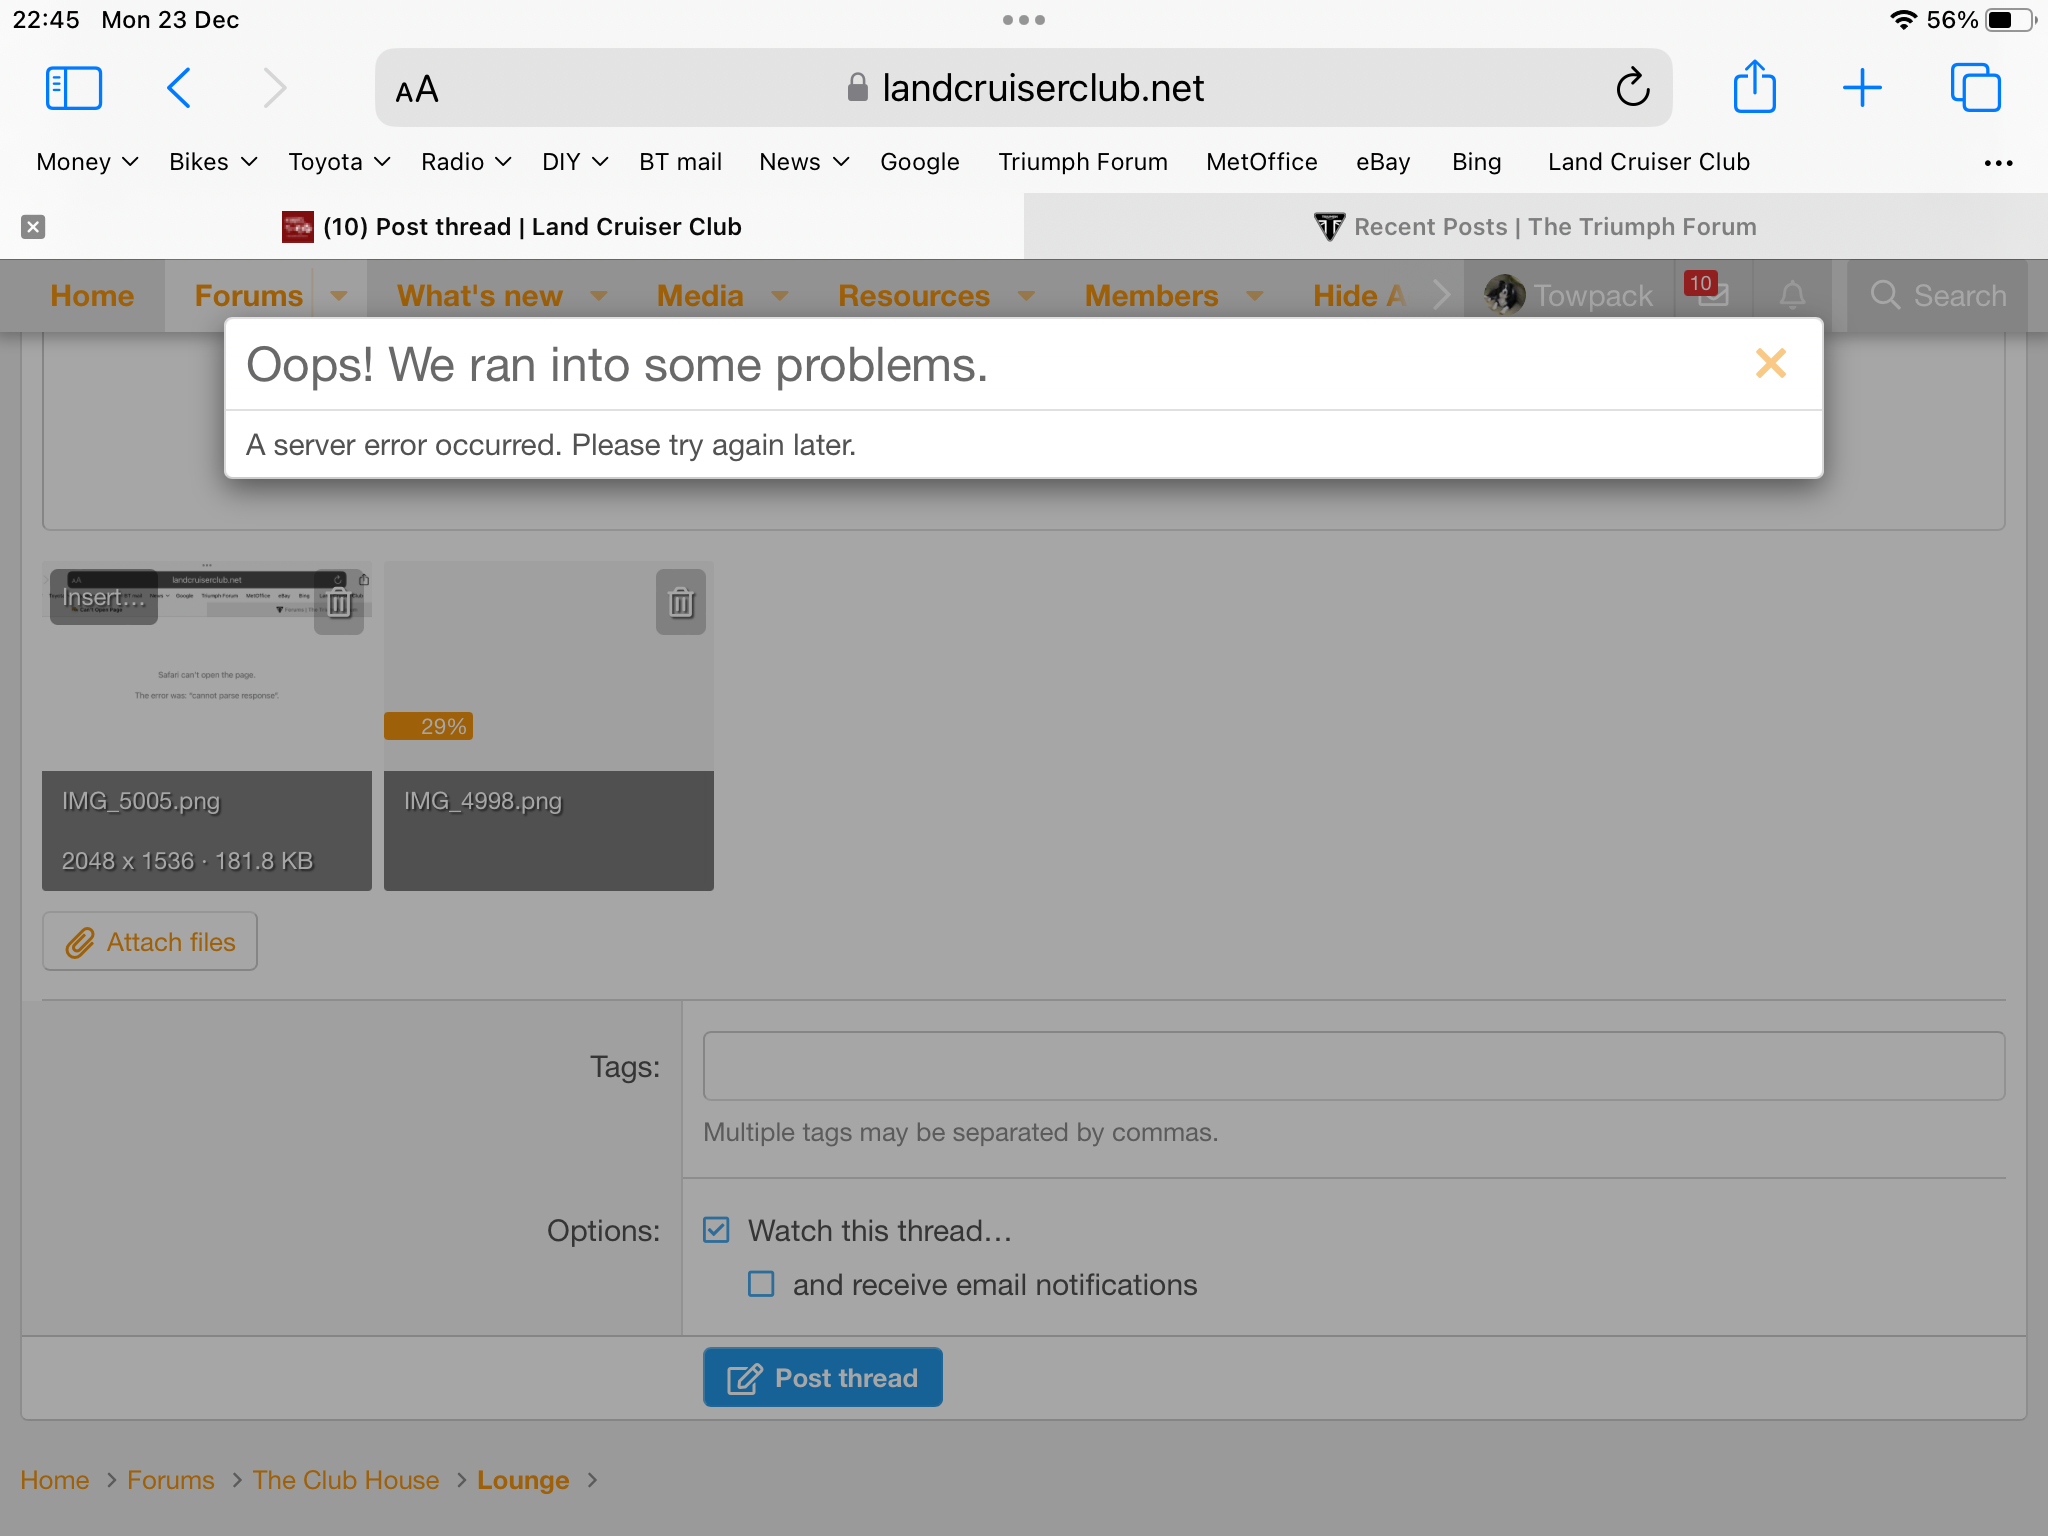Open the Lounge breadcrumb

tap(523, 1480)
